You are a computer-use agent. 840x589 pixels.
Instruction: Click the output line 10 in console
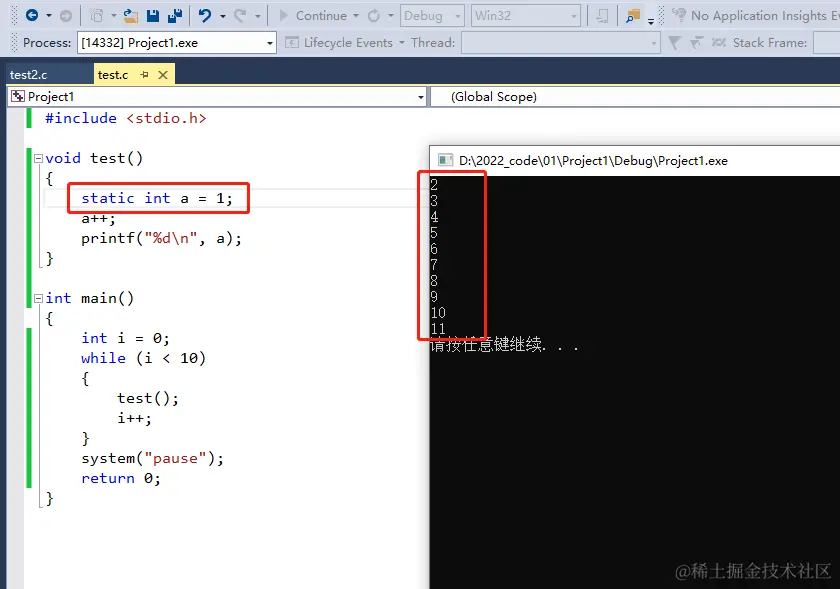(438, 312)
